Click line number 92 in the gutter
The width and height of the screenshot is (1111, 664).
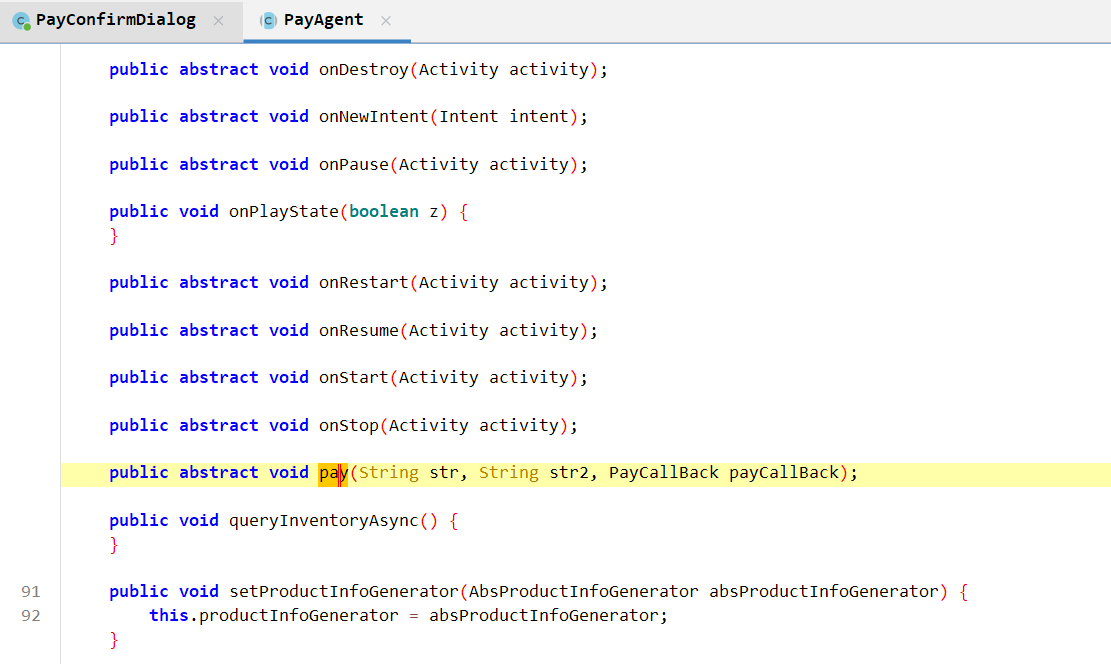tap(30, 616)
